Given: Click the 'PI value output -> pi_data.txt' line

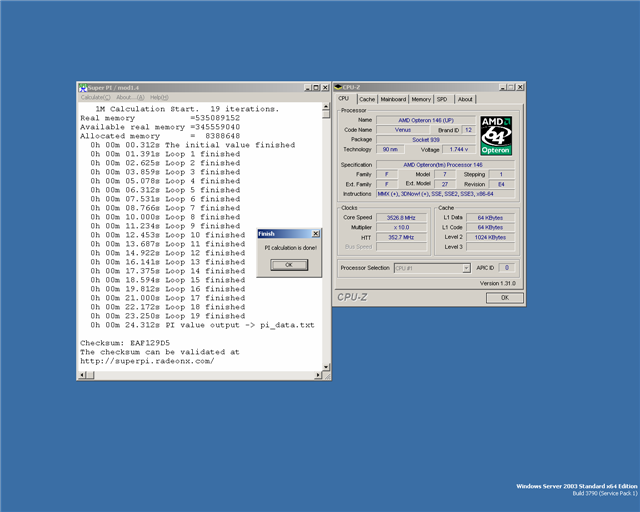Looking at the screenshot, I should (x=202, y=325).
